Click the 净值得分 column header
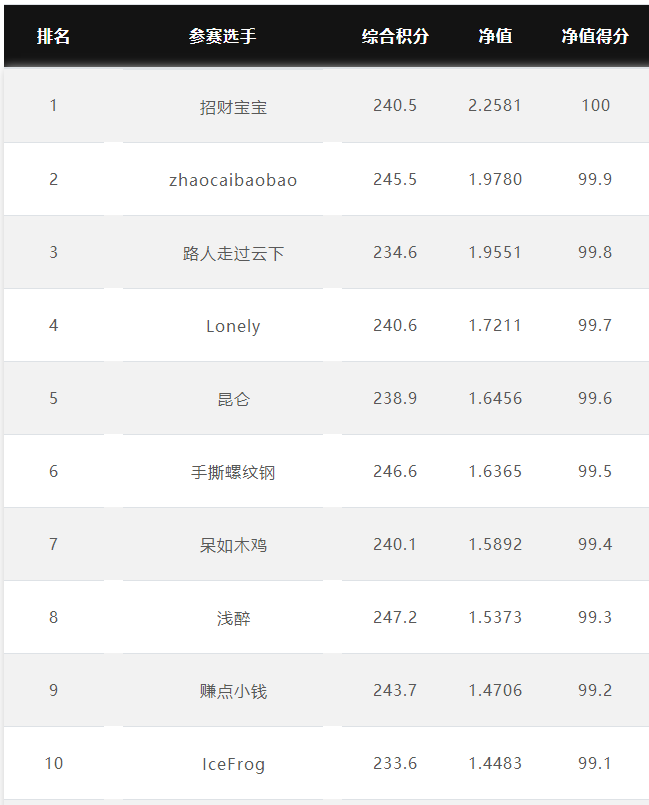Viewport: 649px width, 805px height. pyautogui.click(x=595, y=36)
